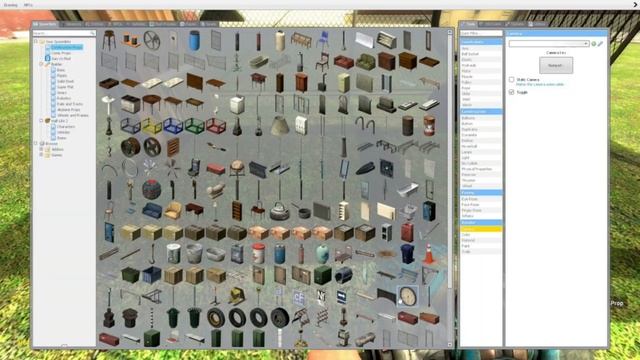640x360 pixels.
Task: Open the Rails and Tracks spawnlist
Action: 70,104
